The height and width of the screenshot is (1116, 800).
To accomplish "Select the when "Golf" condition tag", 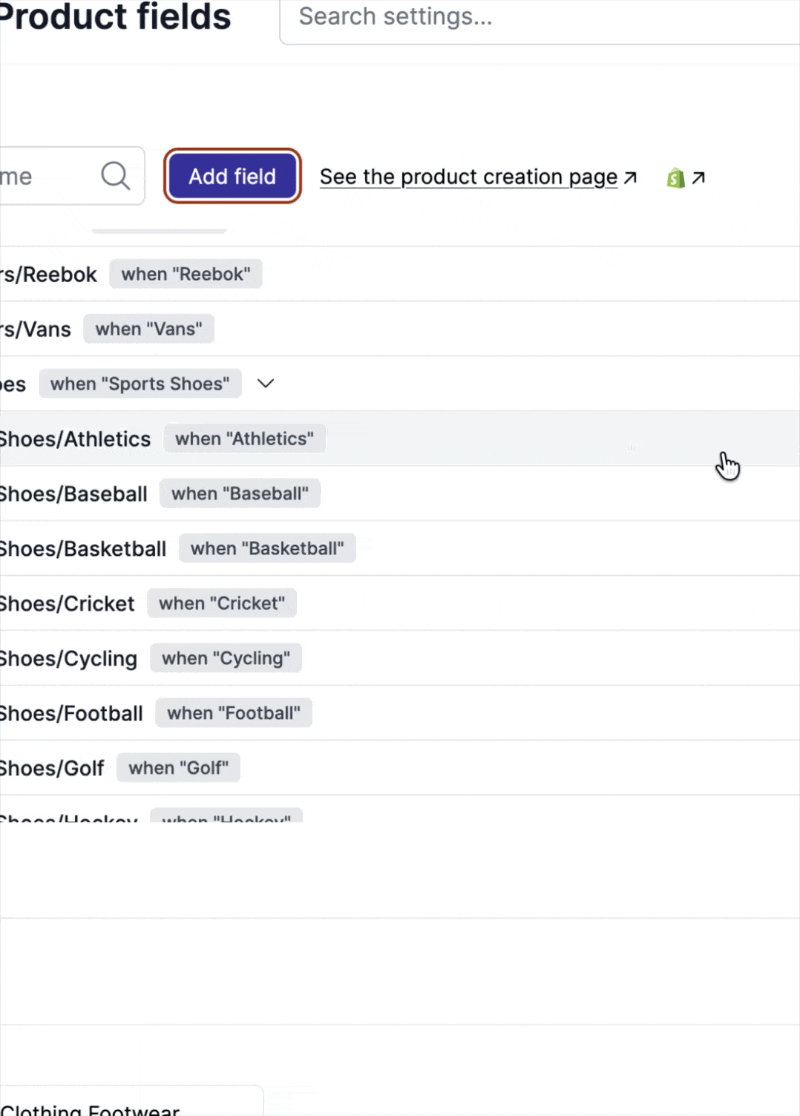I will (x=179, y=767).
